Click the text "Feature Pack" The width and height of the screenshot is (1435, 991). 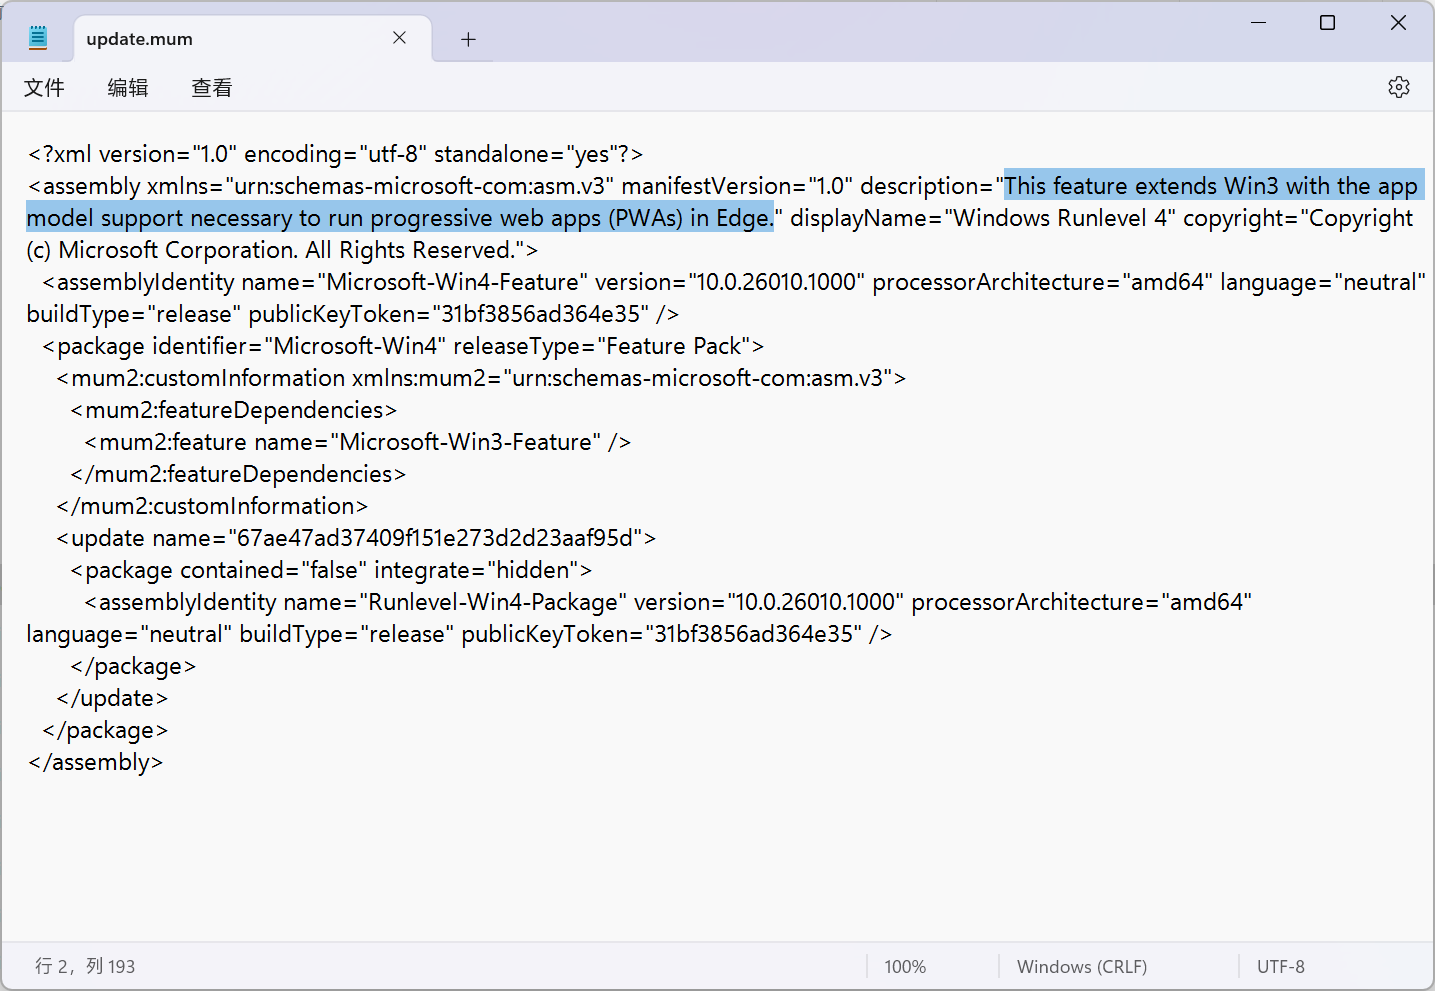[x=674, y=346]
